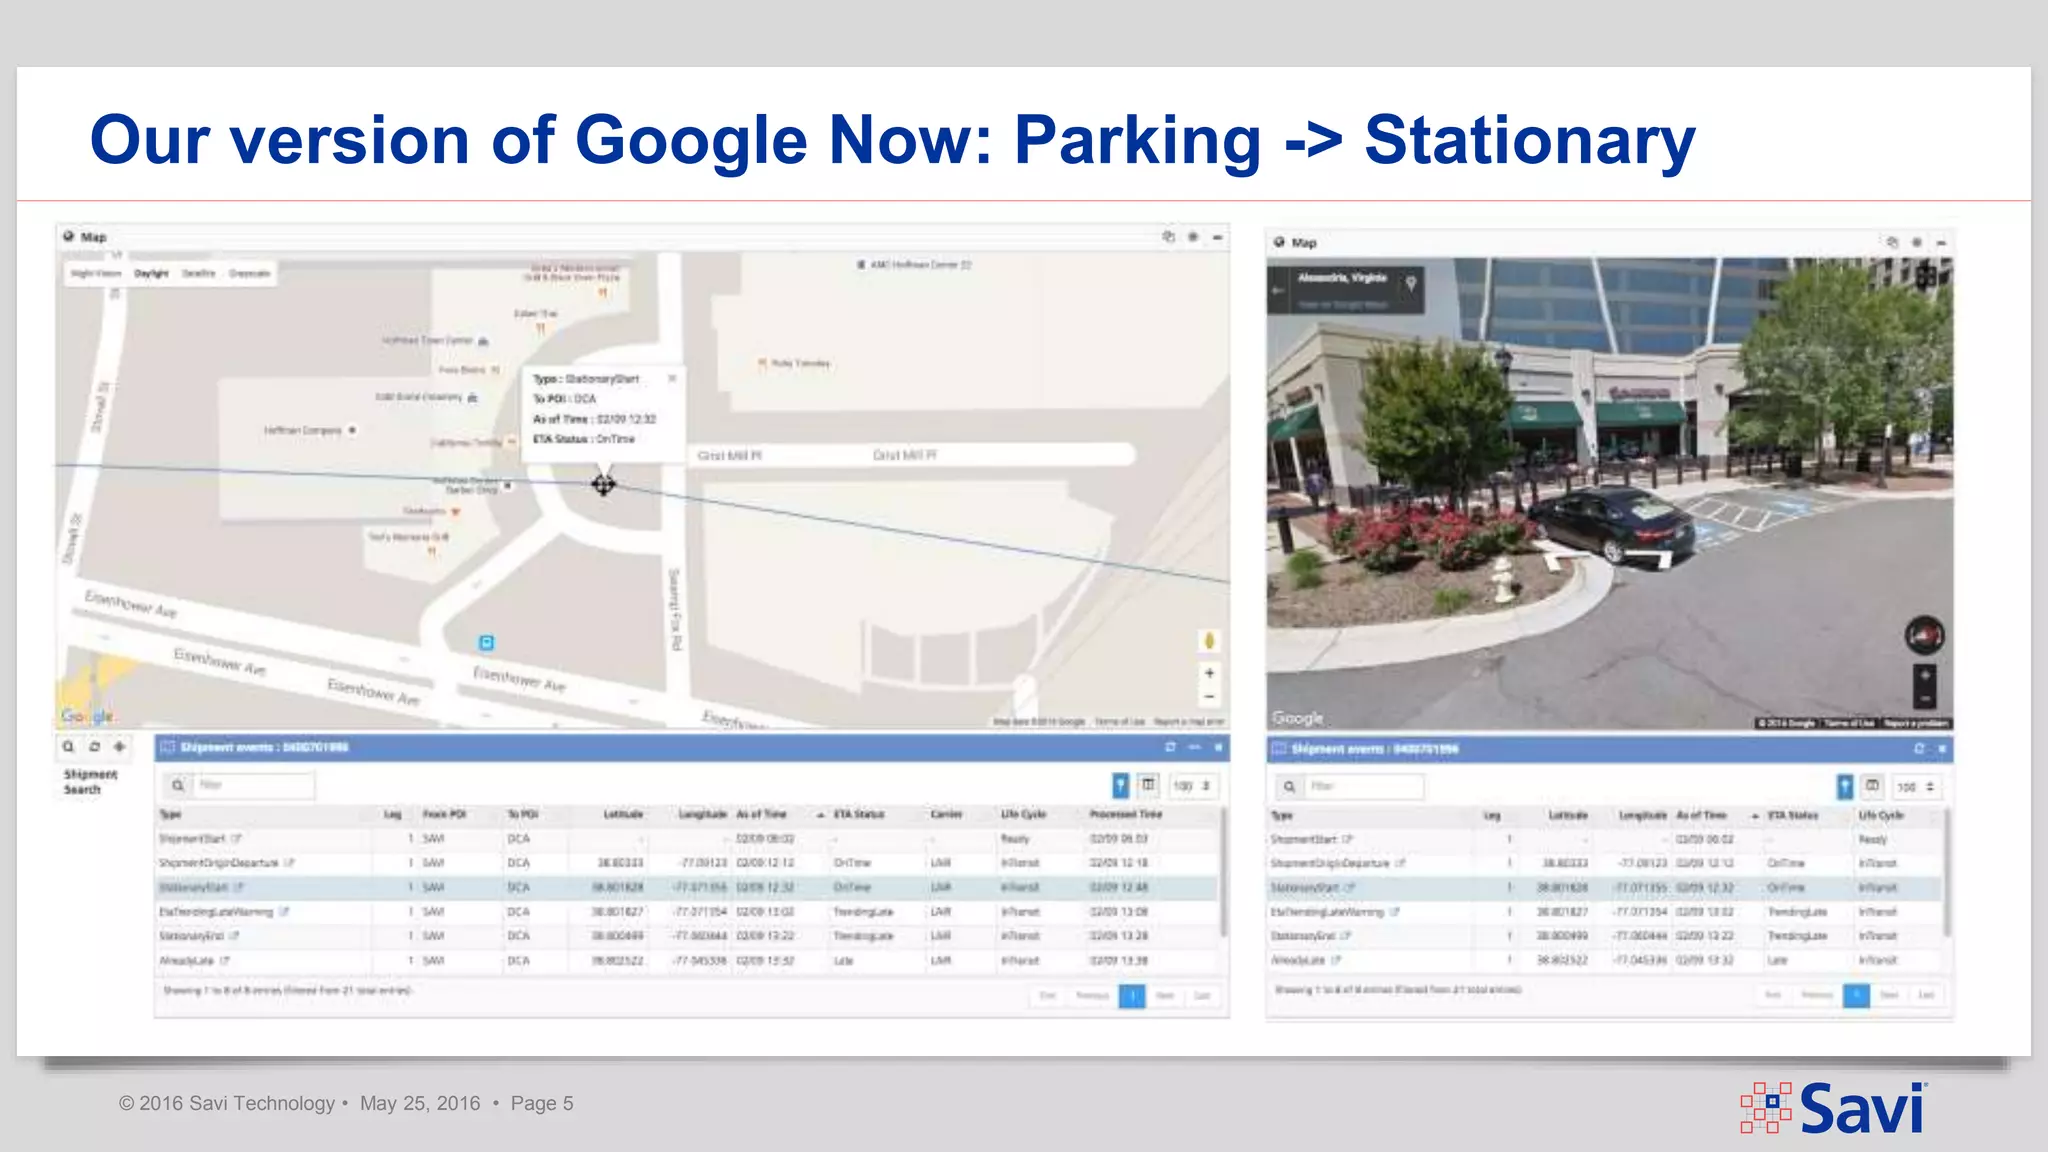Go to page 1 in right table pagination

pos(1856,996)
